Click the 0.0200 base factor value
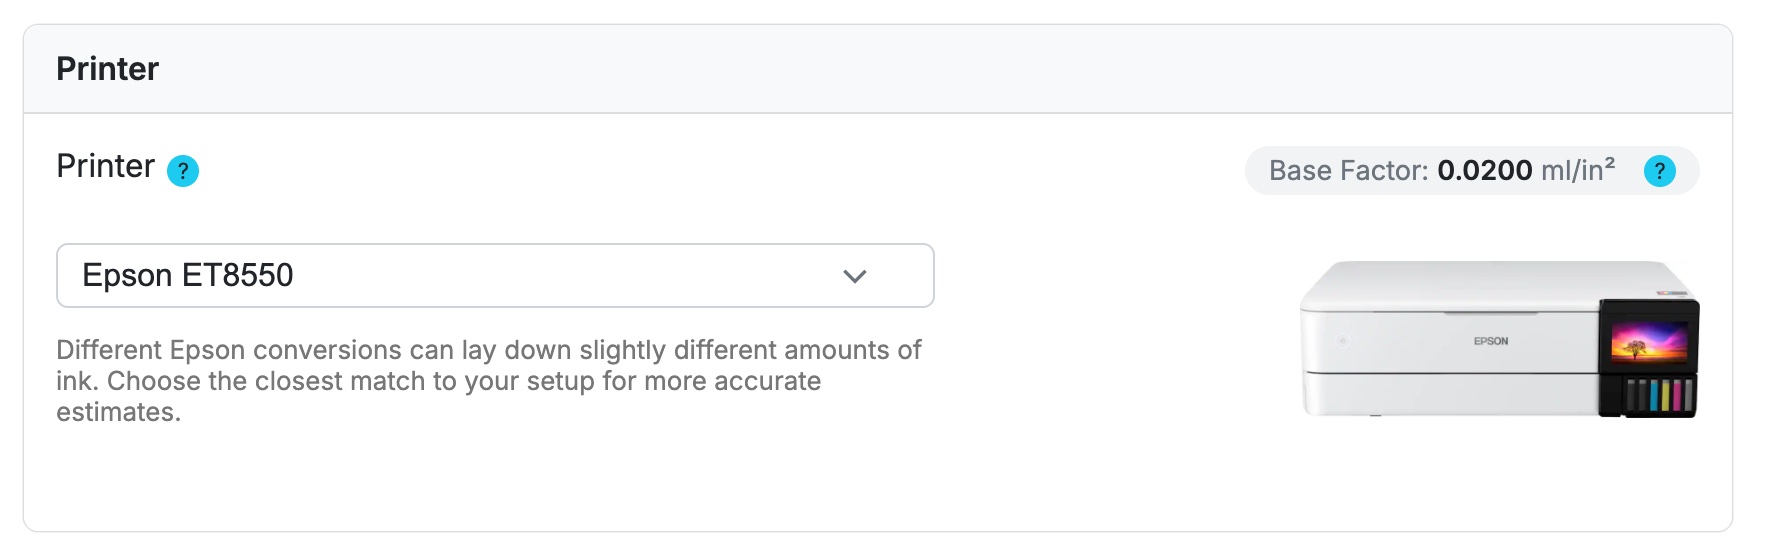The image size is (1766, 558). (x=1484, y=171)
